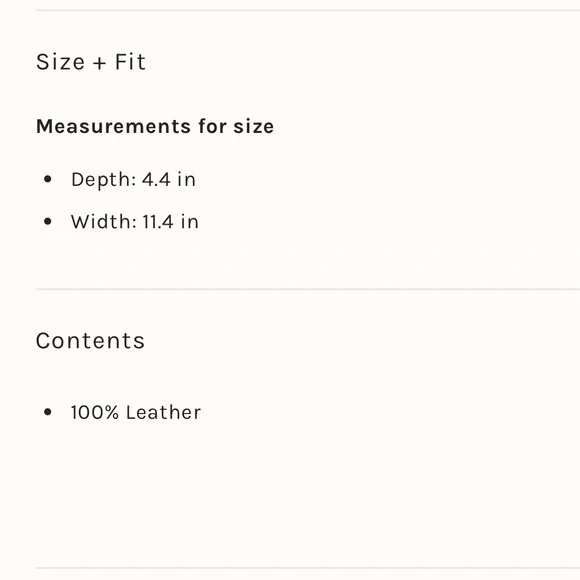This screenshot has width=580, height=580.
Task: Click the word Size in the top heading
Action: [x=60, y=62]
